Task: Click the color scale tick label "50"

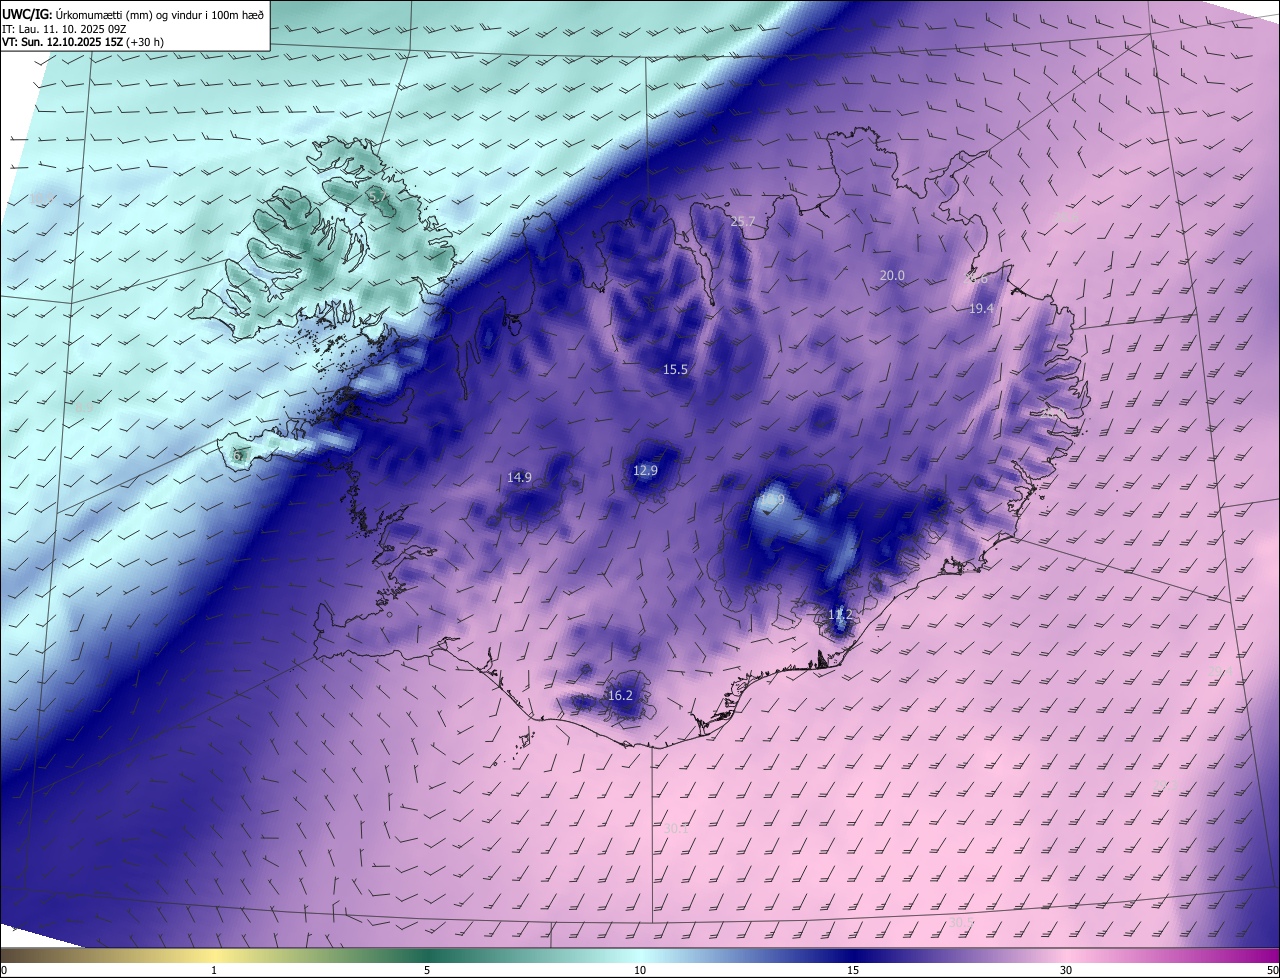Action: click(x=1272, y=970)
